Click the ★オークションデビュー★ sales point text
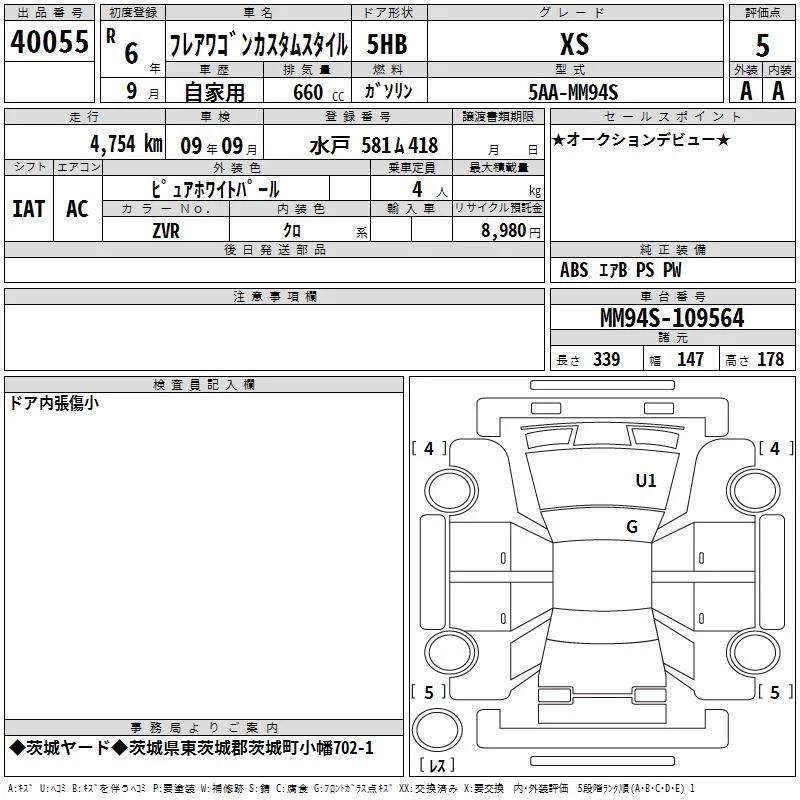 (641, 139)
